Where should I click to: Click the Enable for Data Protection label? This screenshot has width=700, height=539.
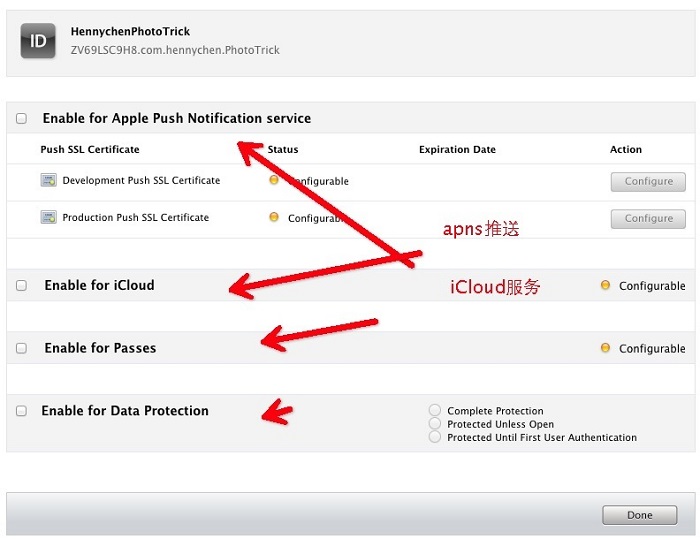click(125, 410)
